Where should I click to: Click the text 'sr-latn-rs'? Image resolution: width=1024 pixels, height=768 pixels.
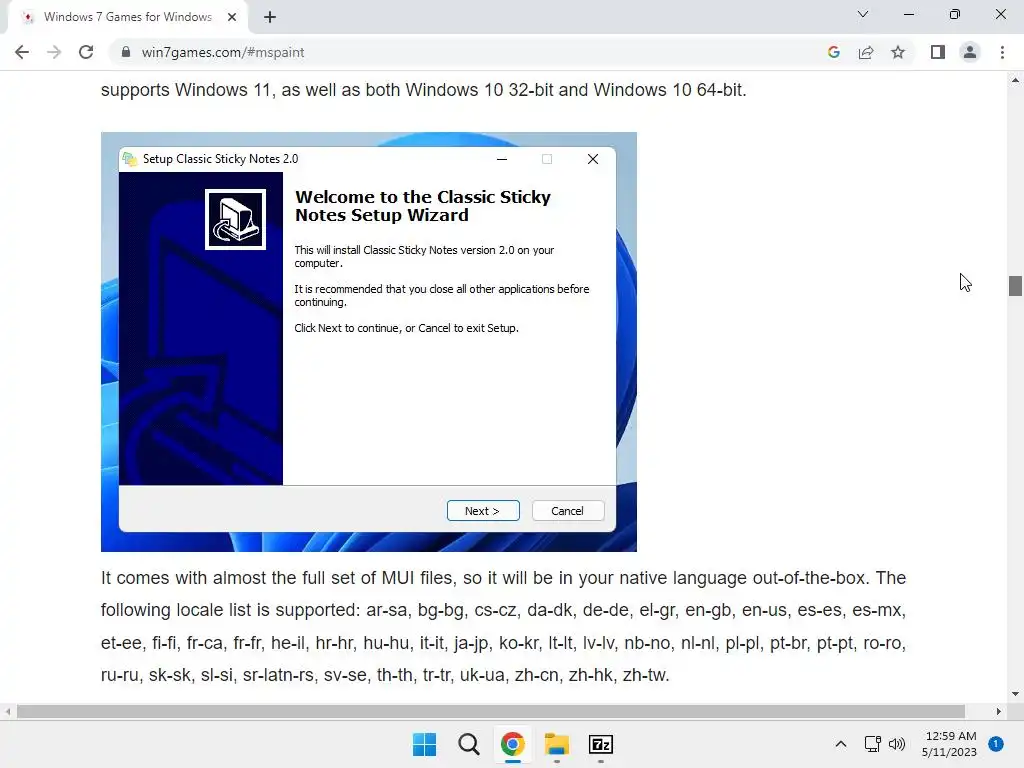point(278,675)
